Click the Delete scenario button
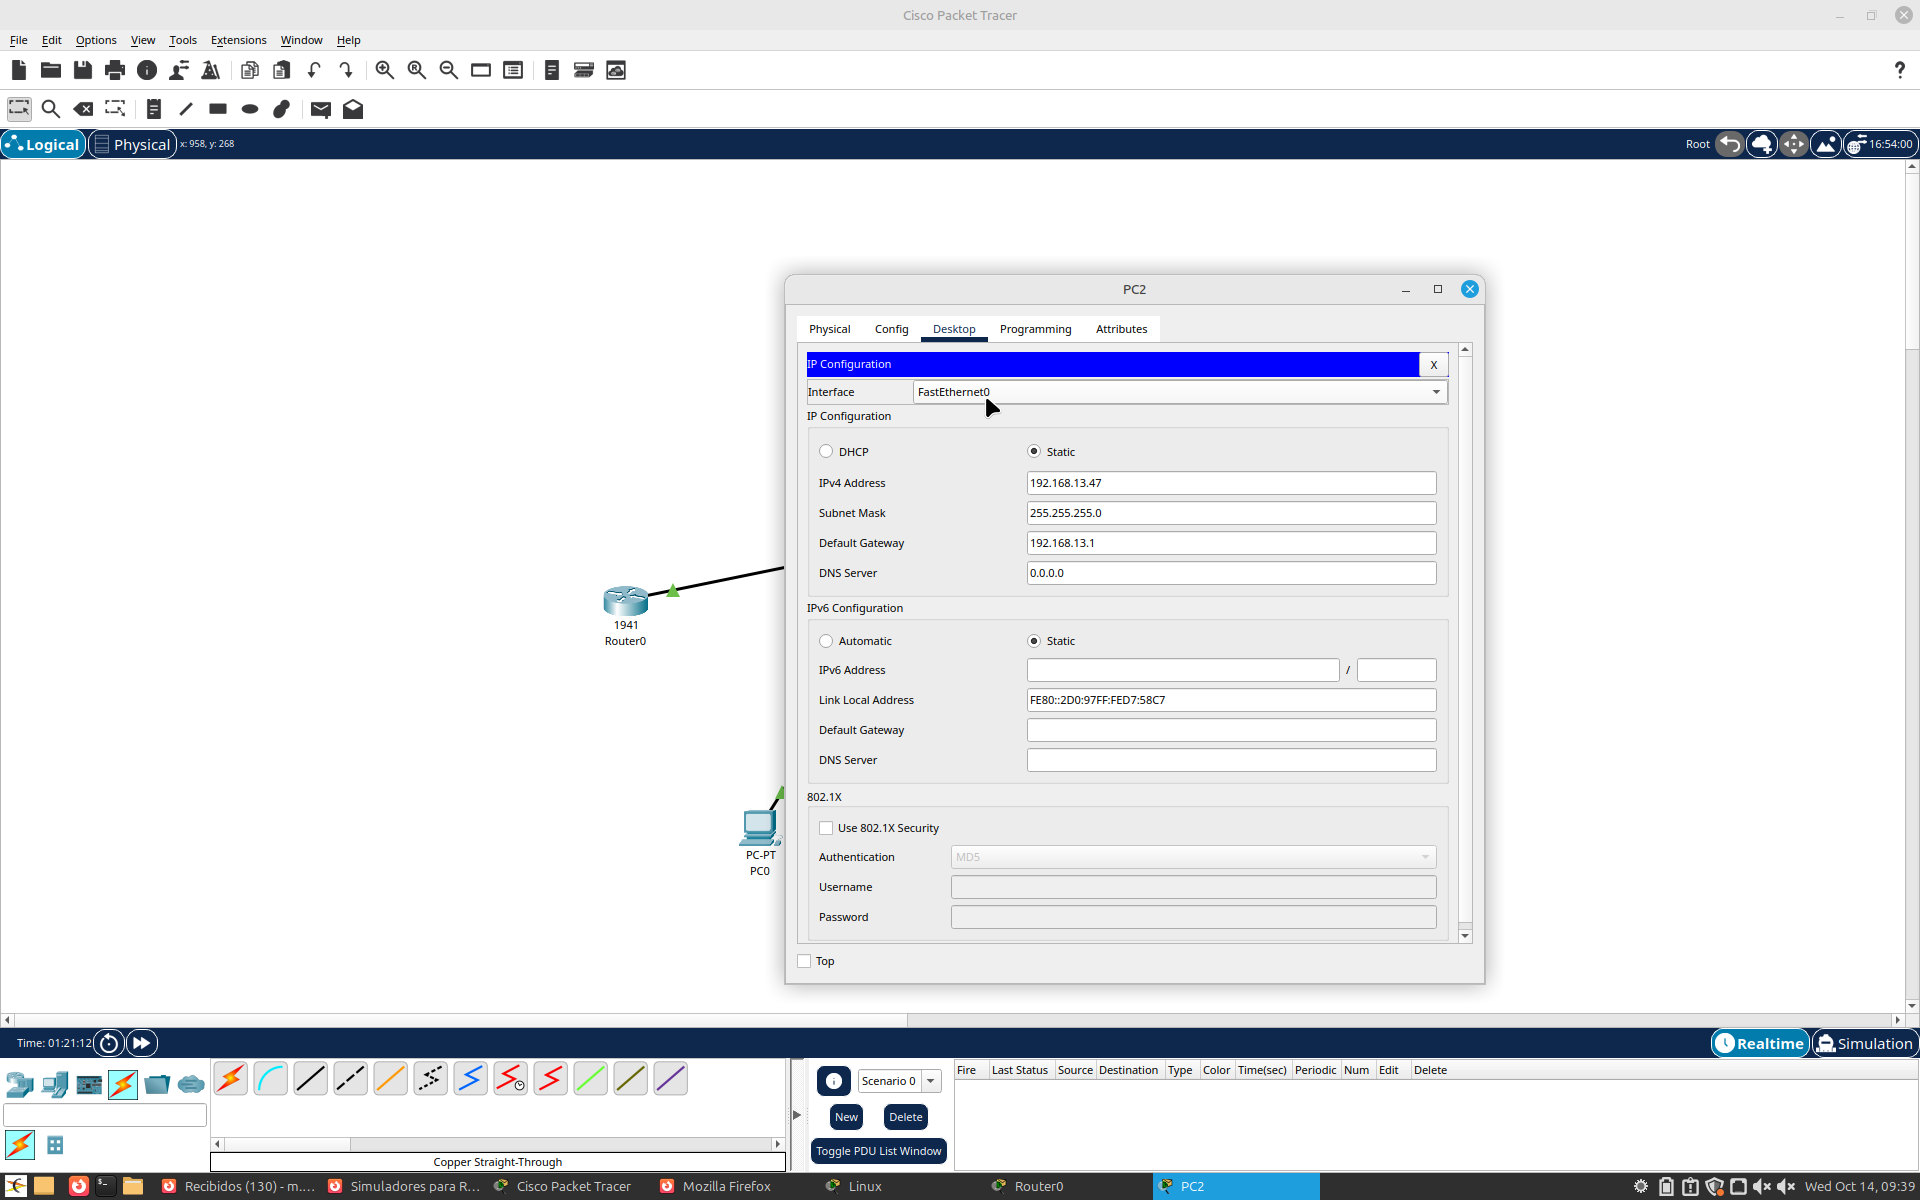This screenshot has width=1920, height=1200. tap(905, 1117)
